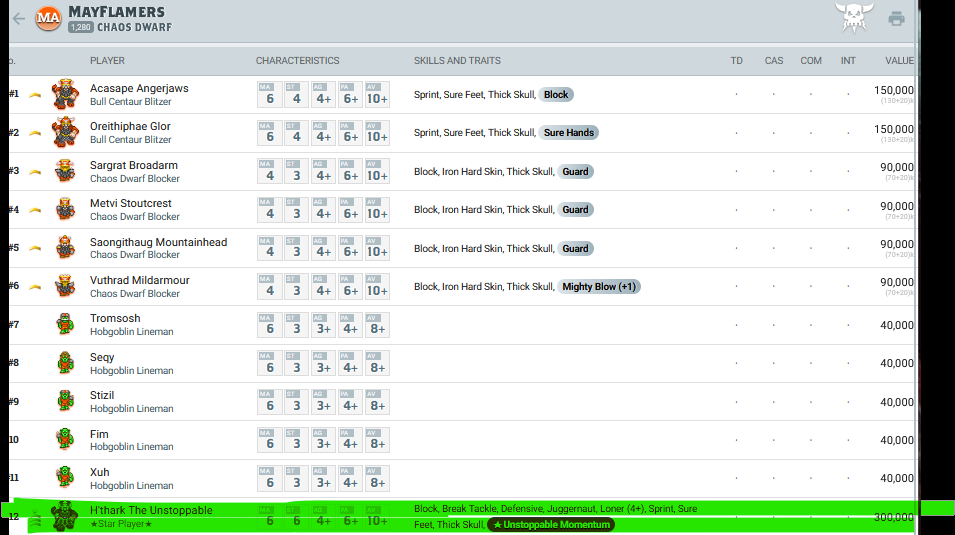
Task: Click the back arrow icon
Action: tap(18, 19)
